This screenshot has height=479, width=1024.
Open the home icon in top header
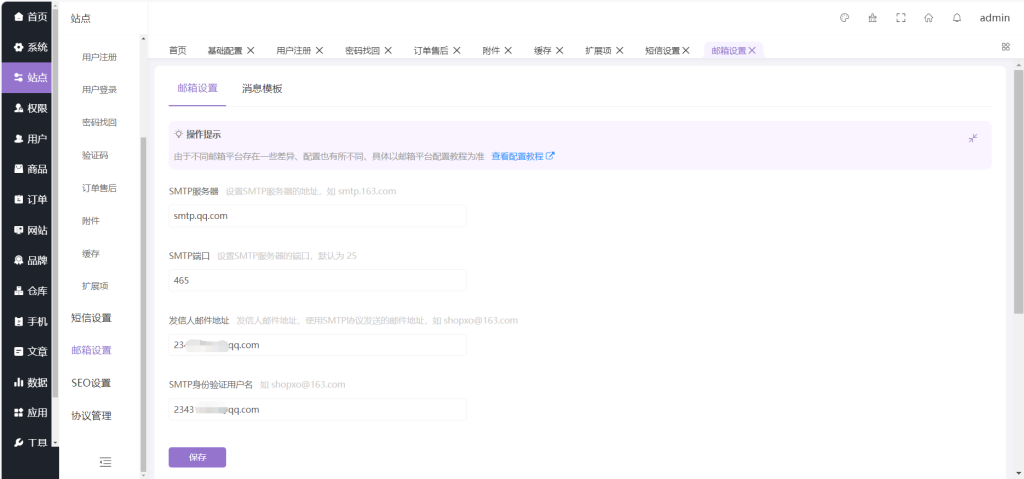coord(929,18)
